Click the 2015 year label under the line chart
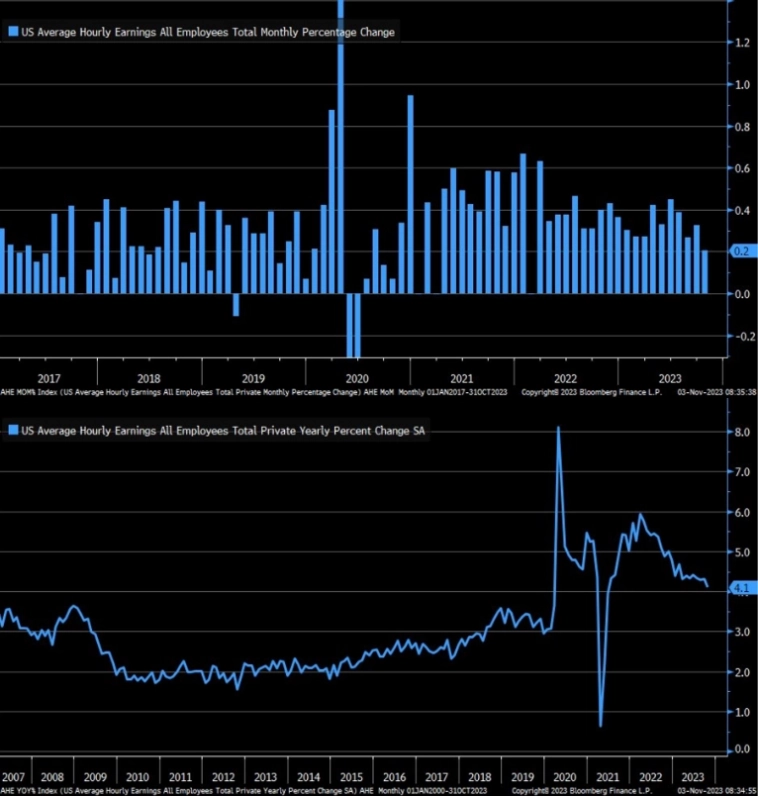 [352, 777]
